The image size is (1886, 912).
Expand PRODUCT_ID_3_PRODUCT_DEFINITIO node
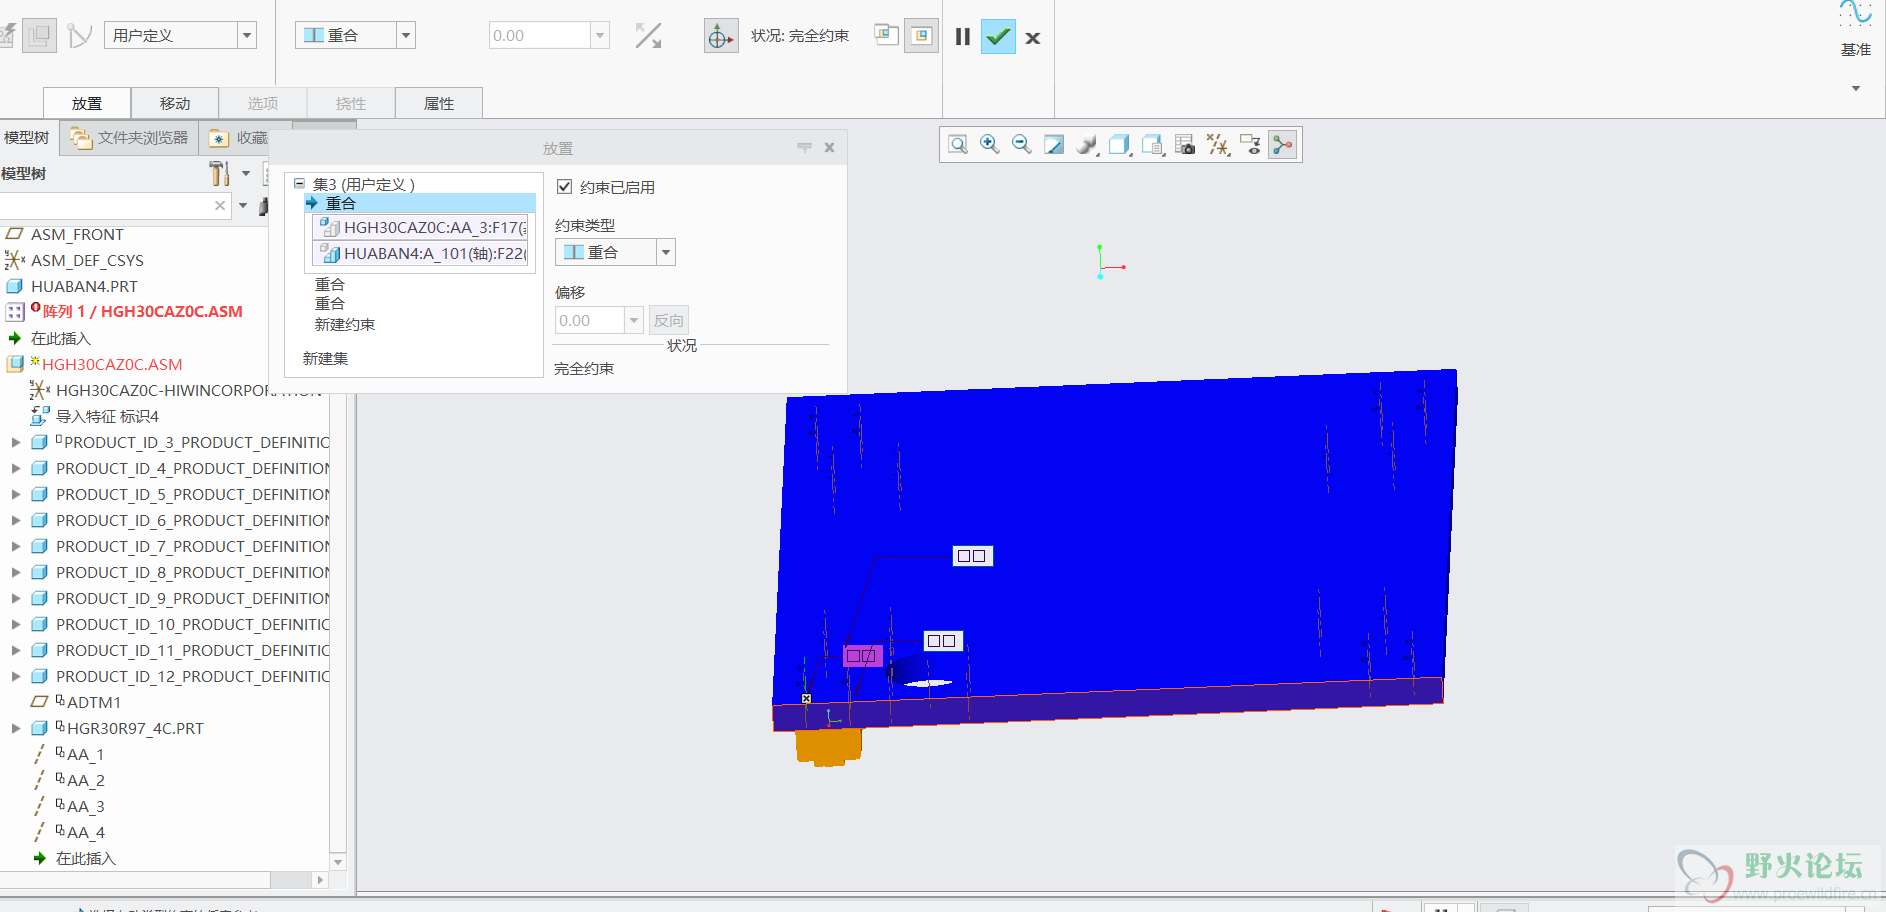(x=16, y=442)
